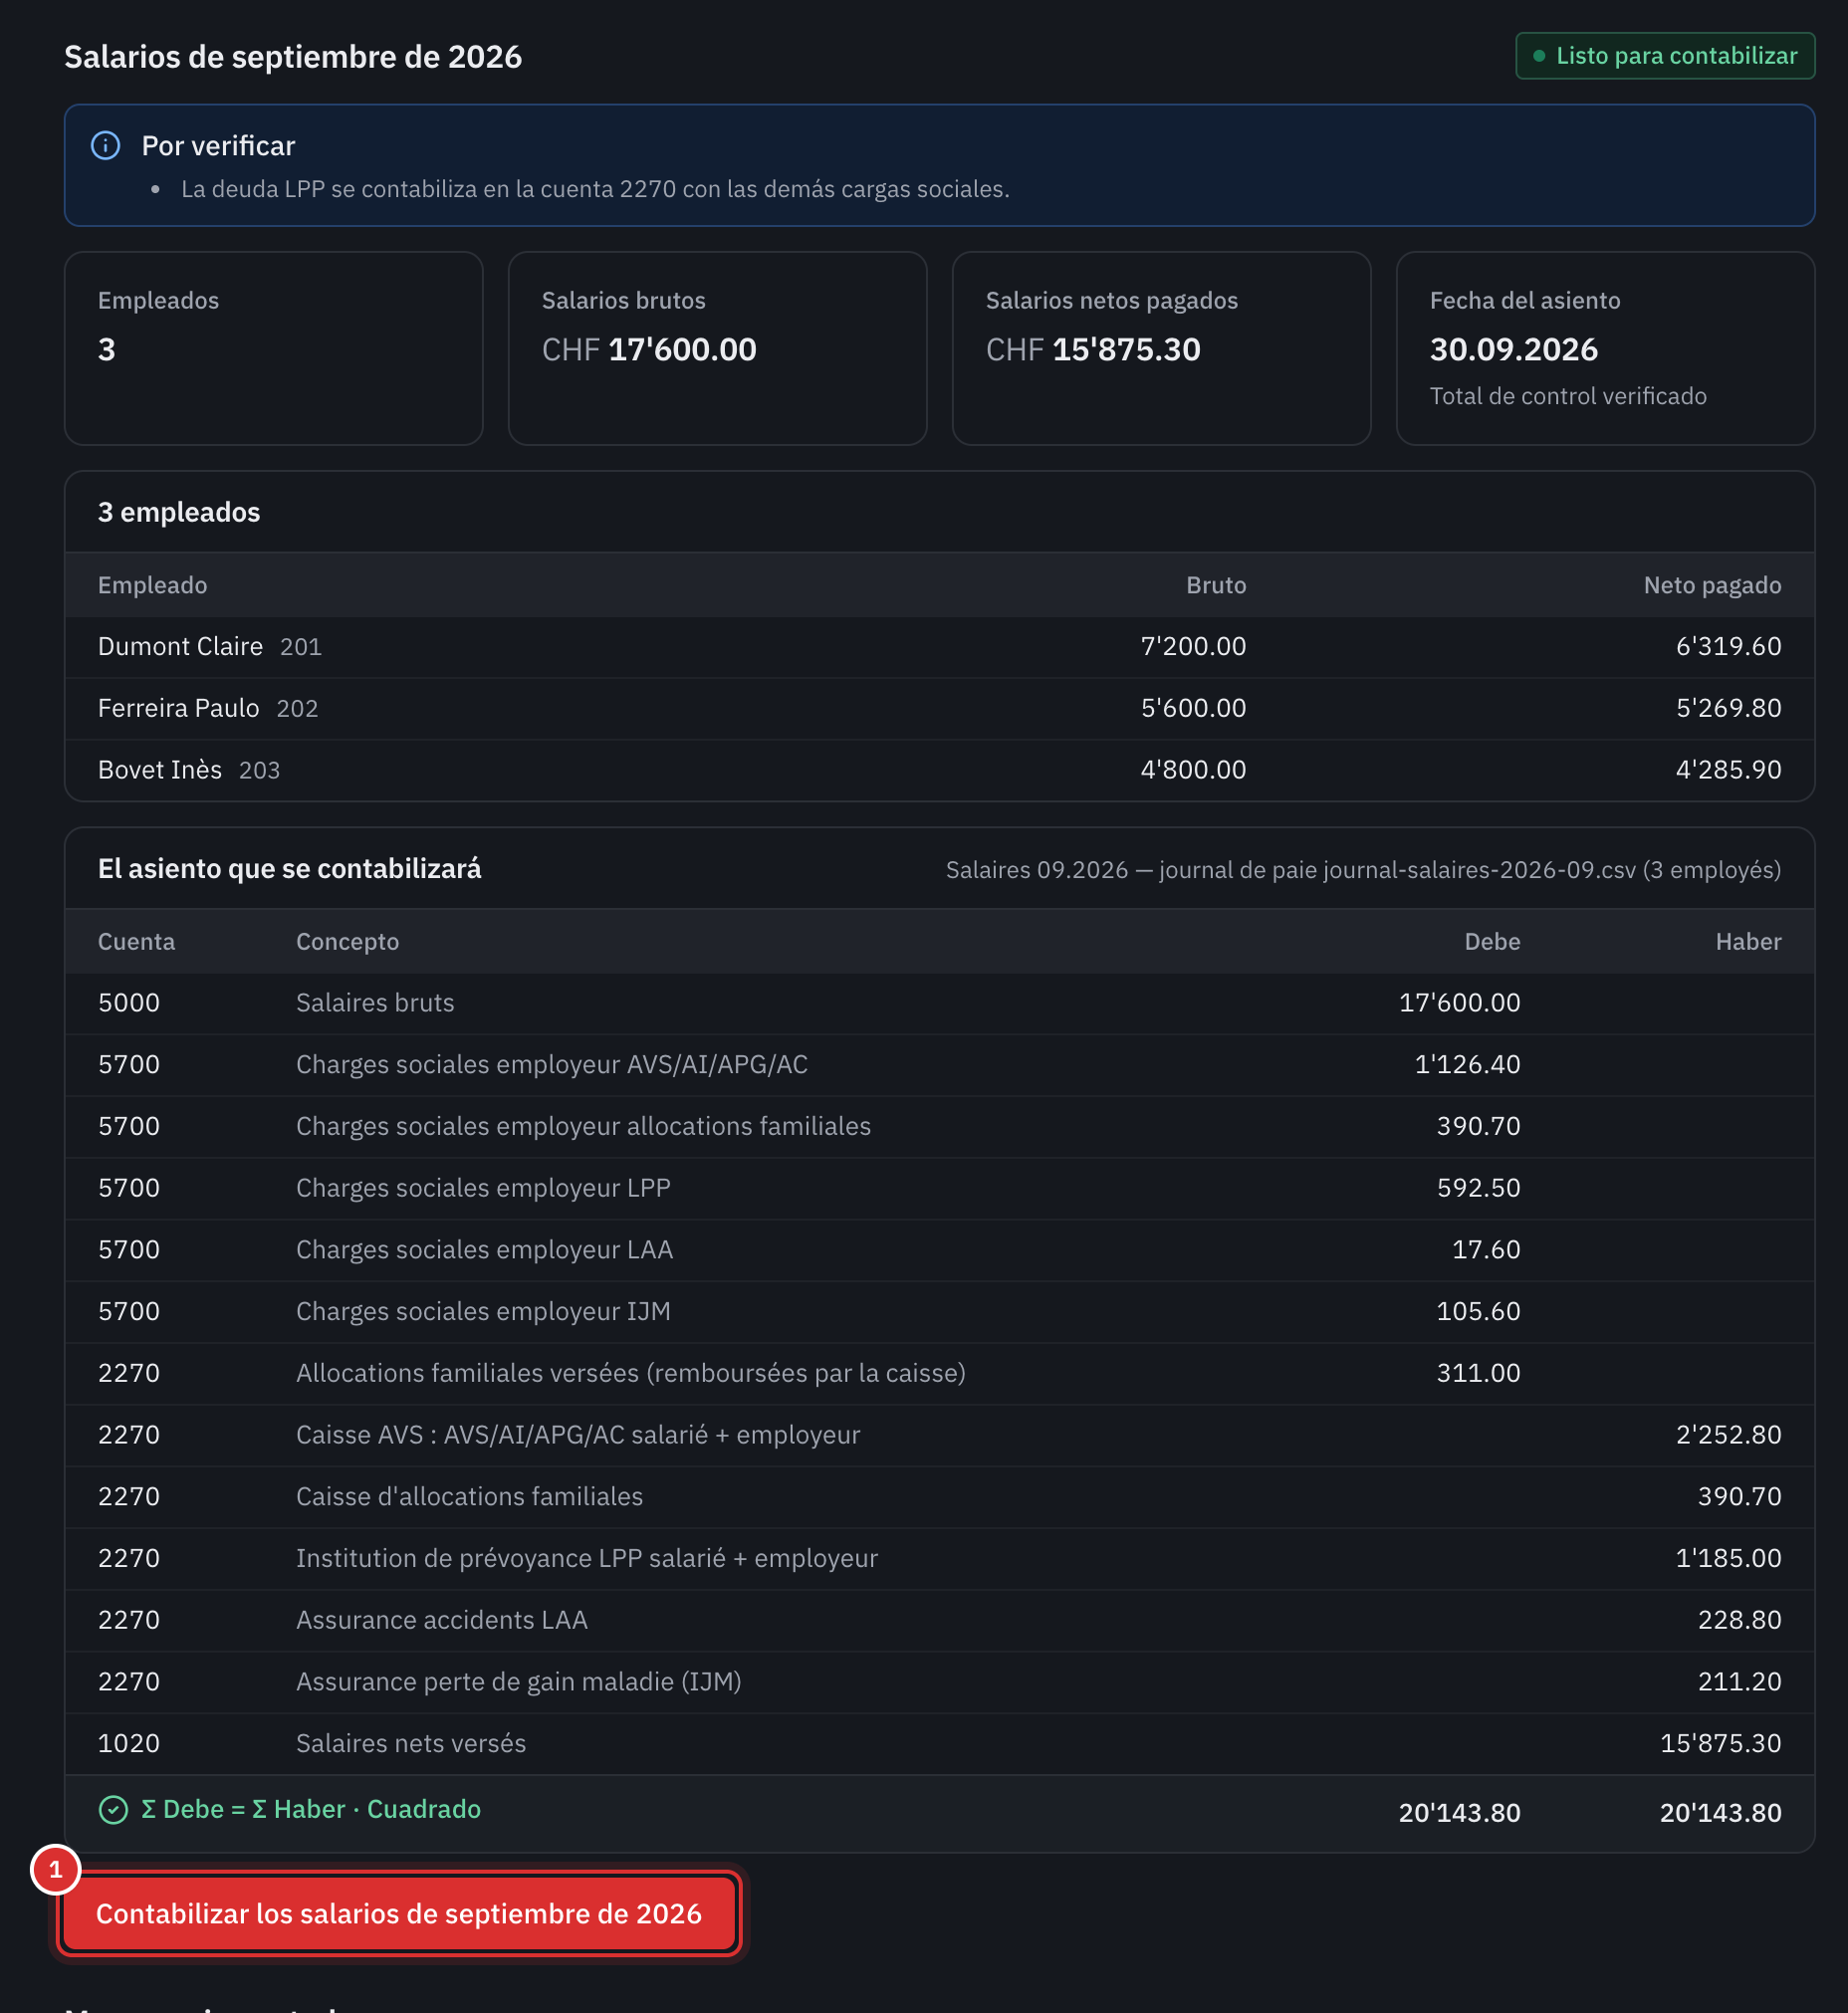Click the Bruto column header

[1216, 586]
